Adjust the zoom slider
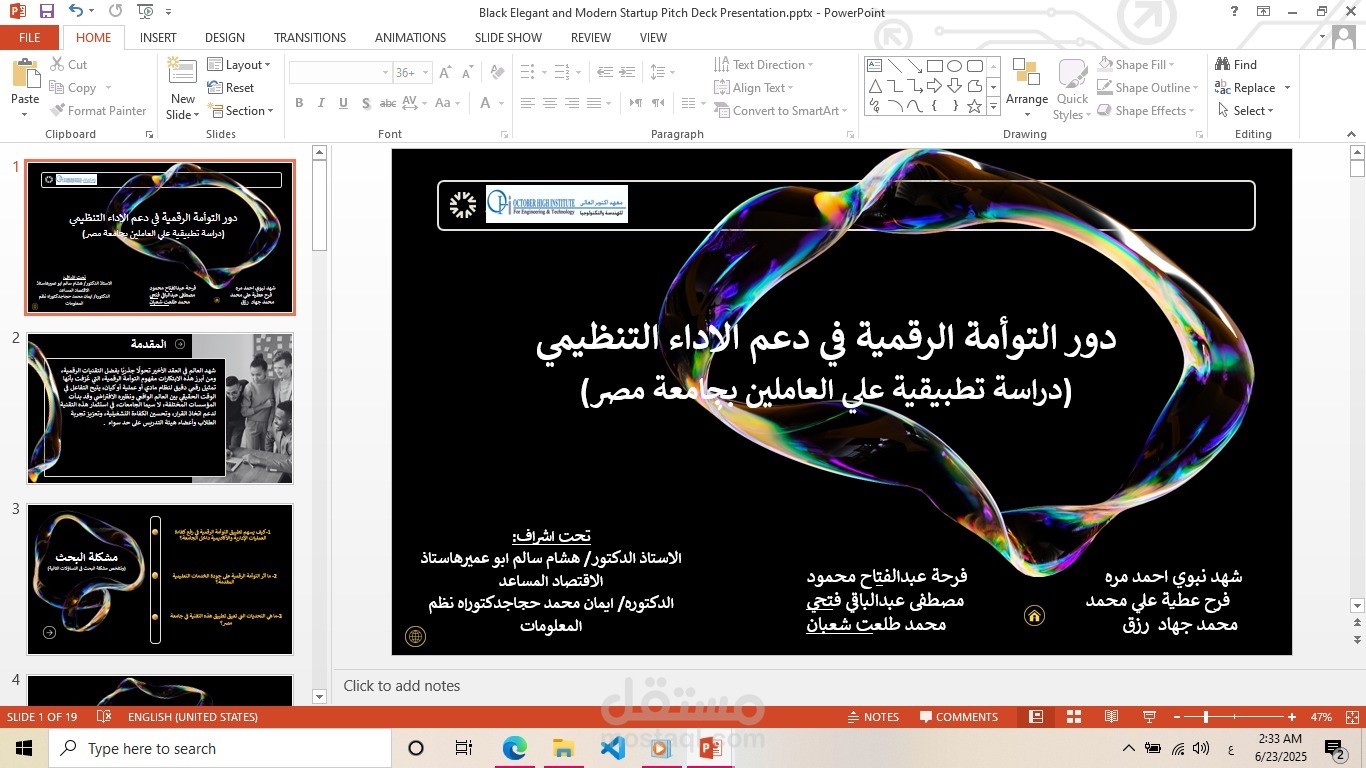Viewport: 1366px width, 768px height. coord(1207,717)
